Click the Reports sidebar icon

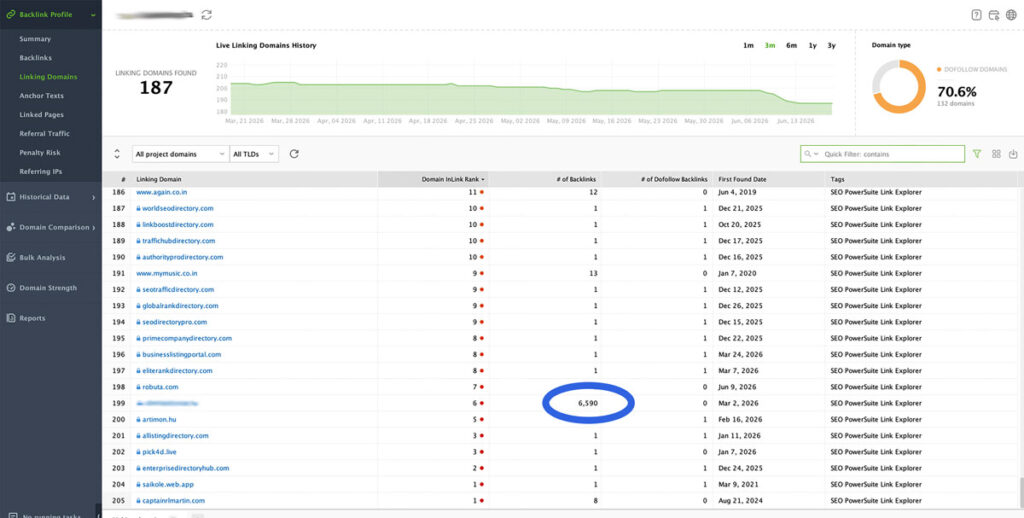click(x=10, y=318)
